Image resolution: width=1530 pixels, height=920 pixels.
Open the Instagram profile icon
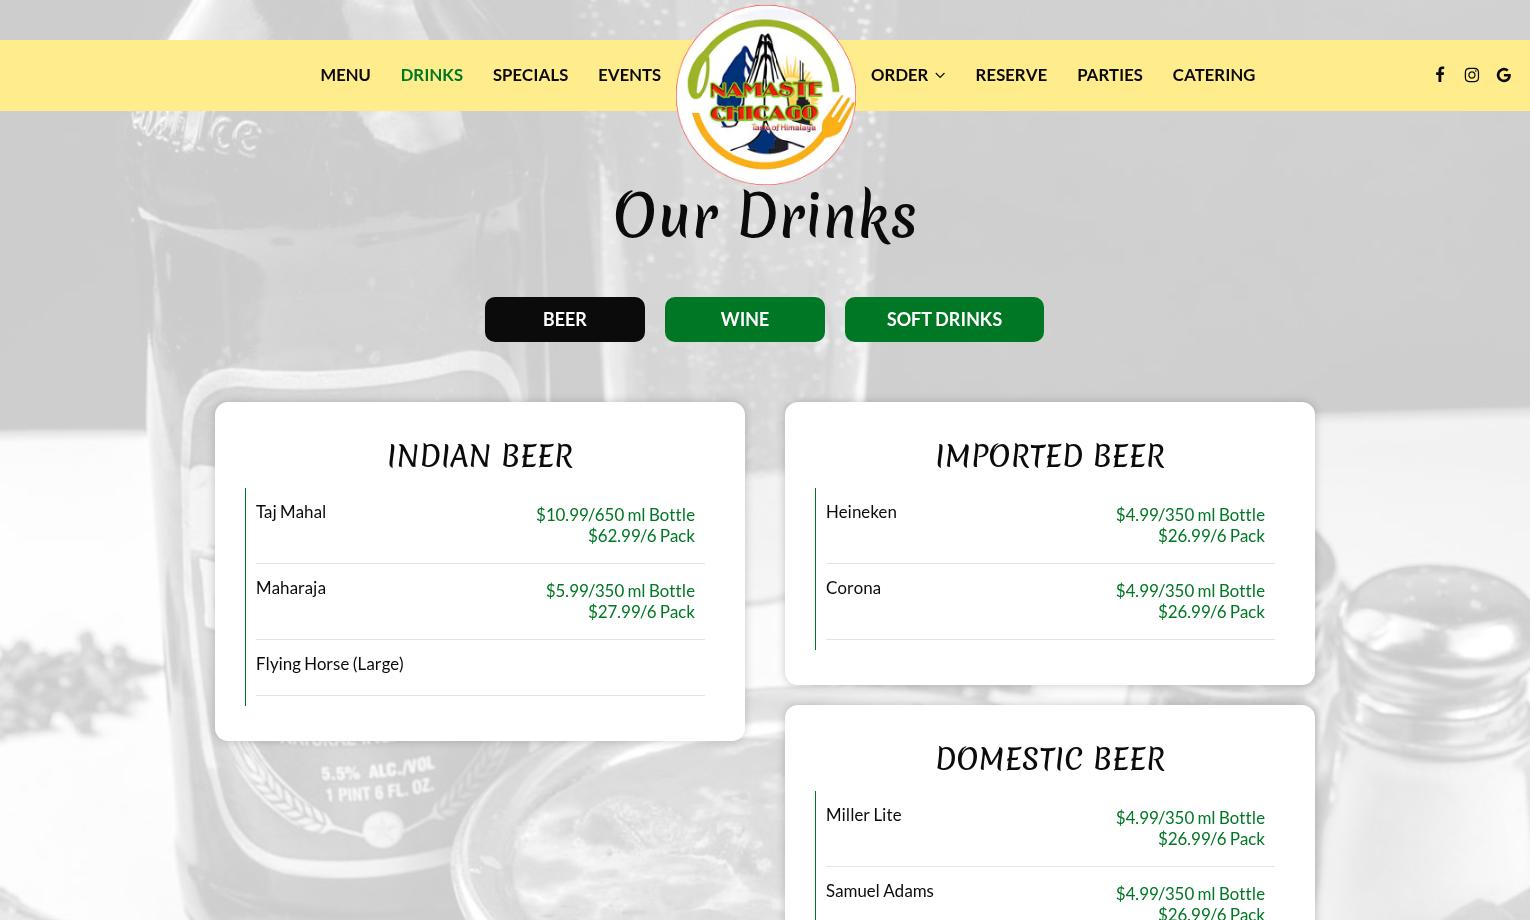tap(1472, 75)
